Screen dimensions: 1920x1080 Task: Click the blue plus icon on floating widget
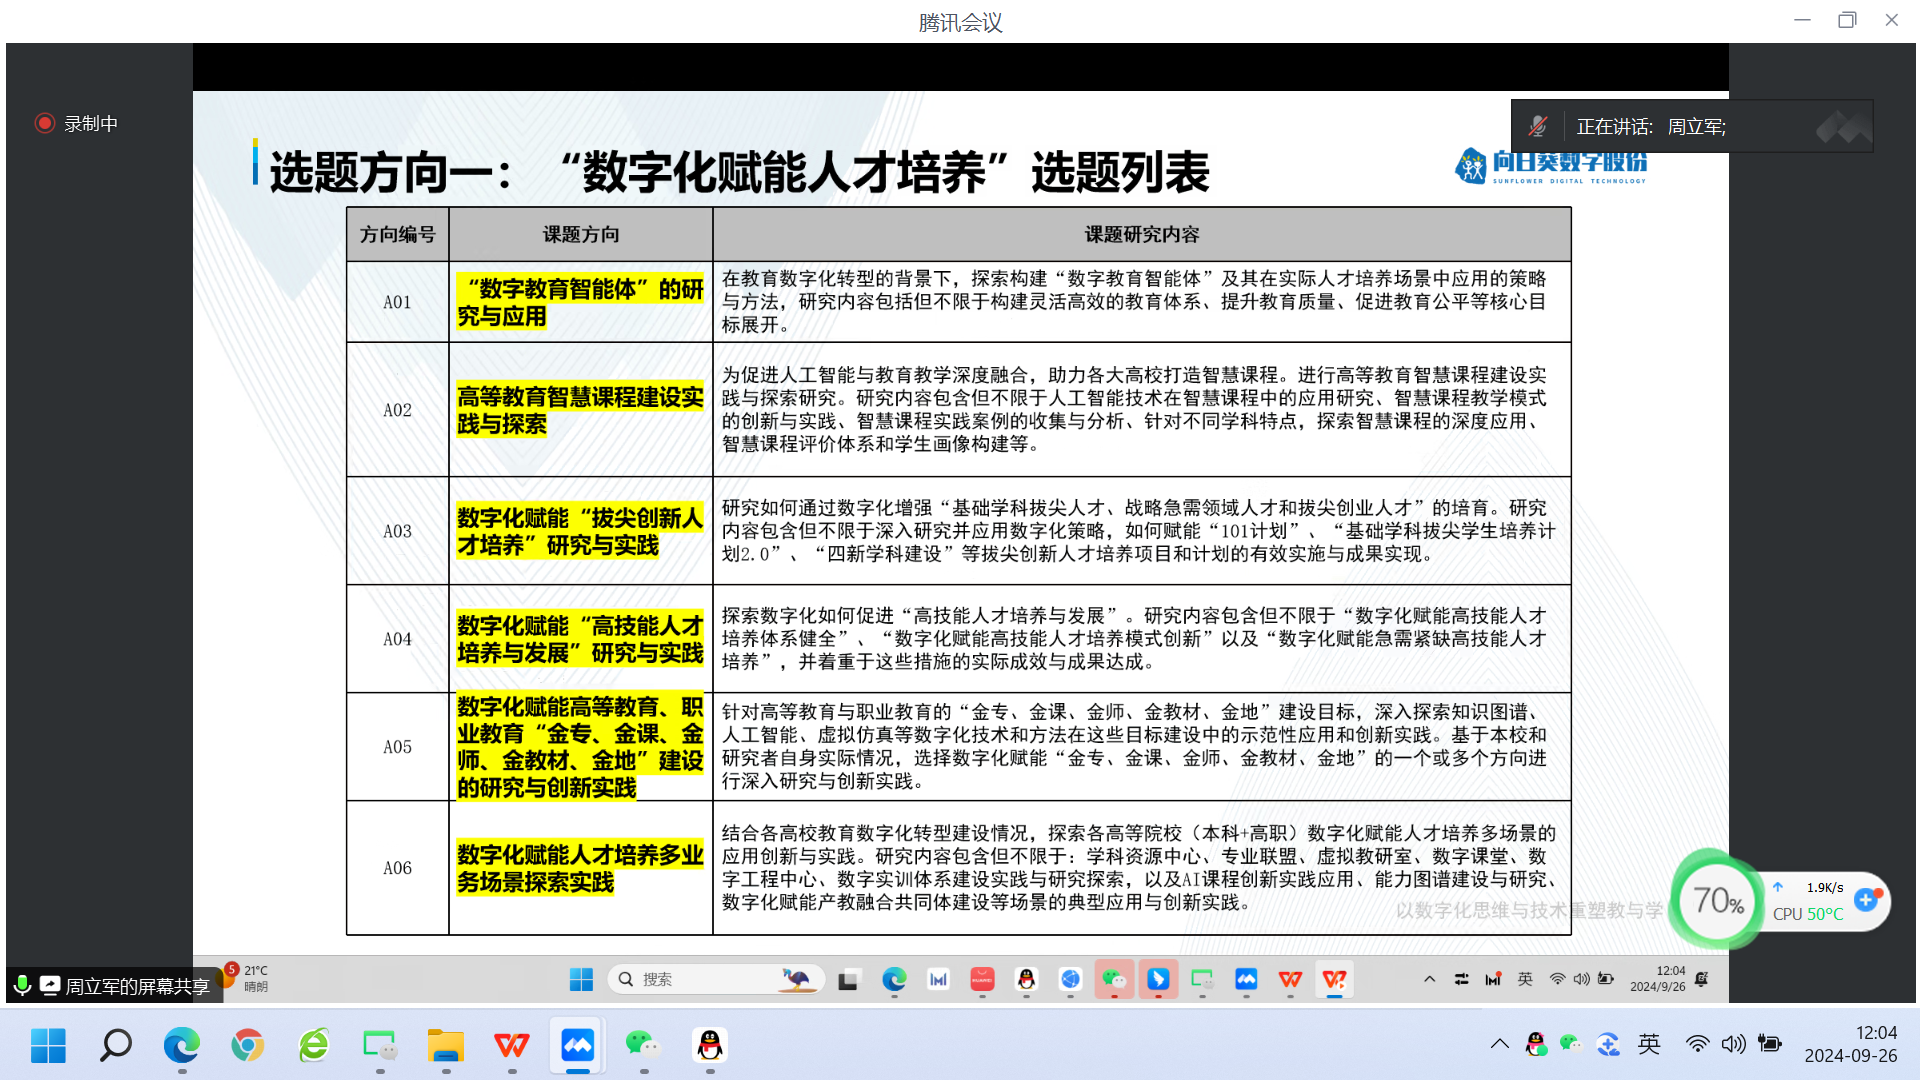pyautogui.click(x=1865, y=899)
